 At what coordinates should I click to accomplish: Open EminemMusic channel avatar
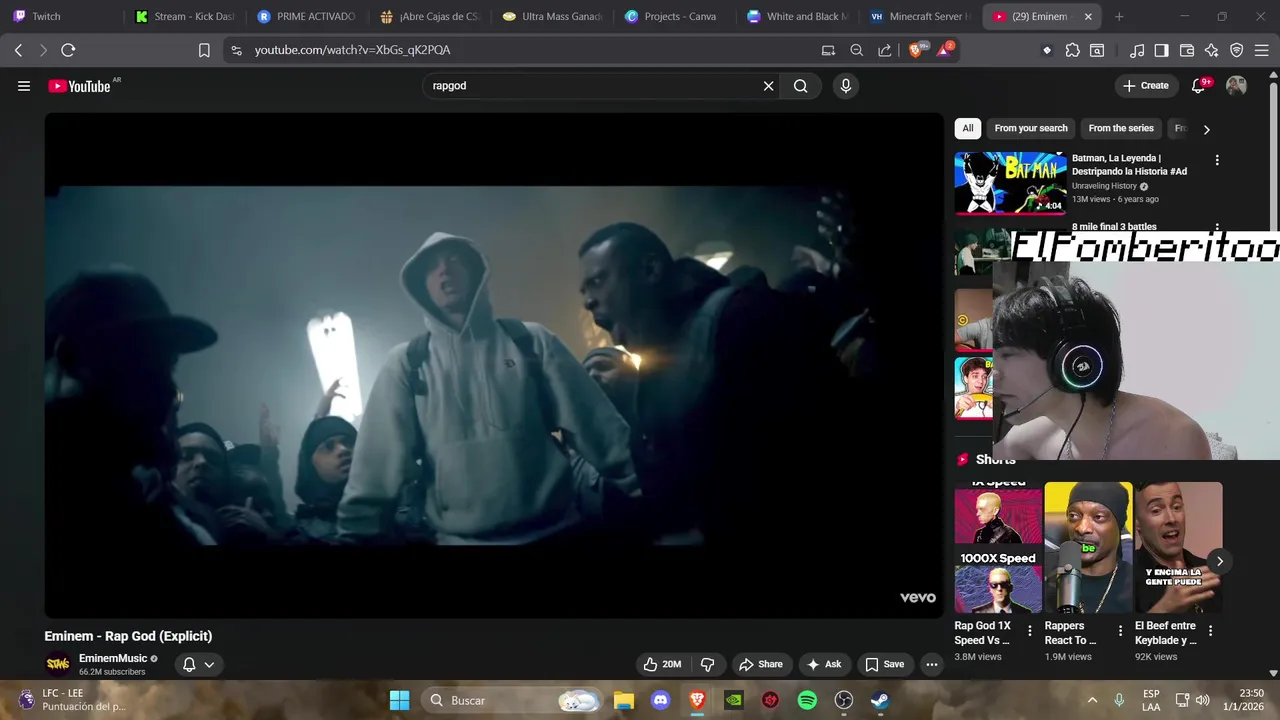[59, 664]
